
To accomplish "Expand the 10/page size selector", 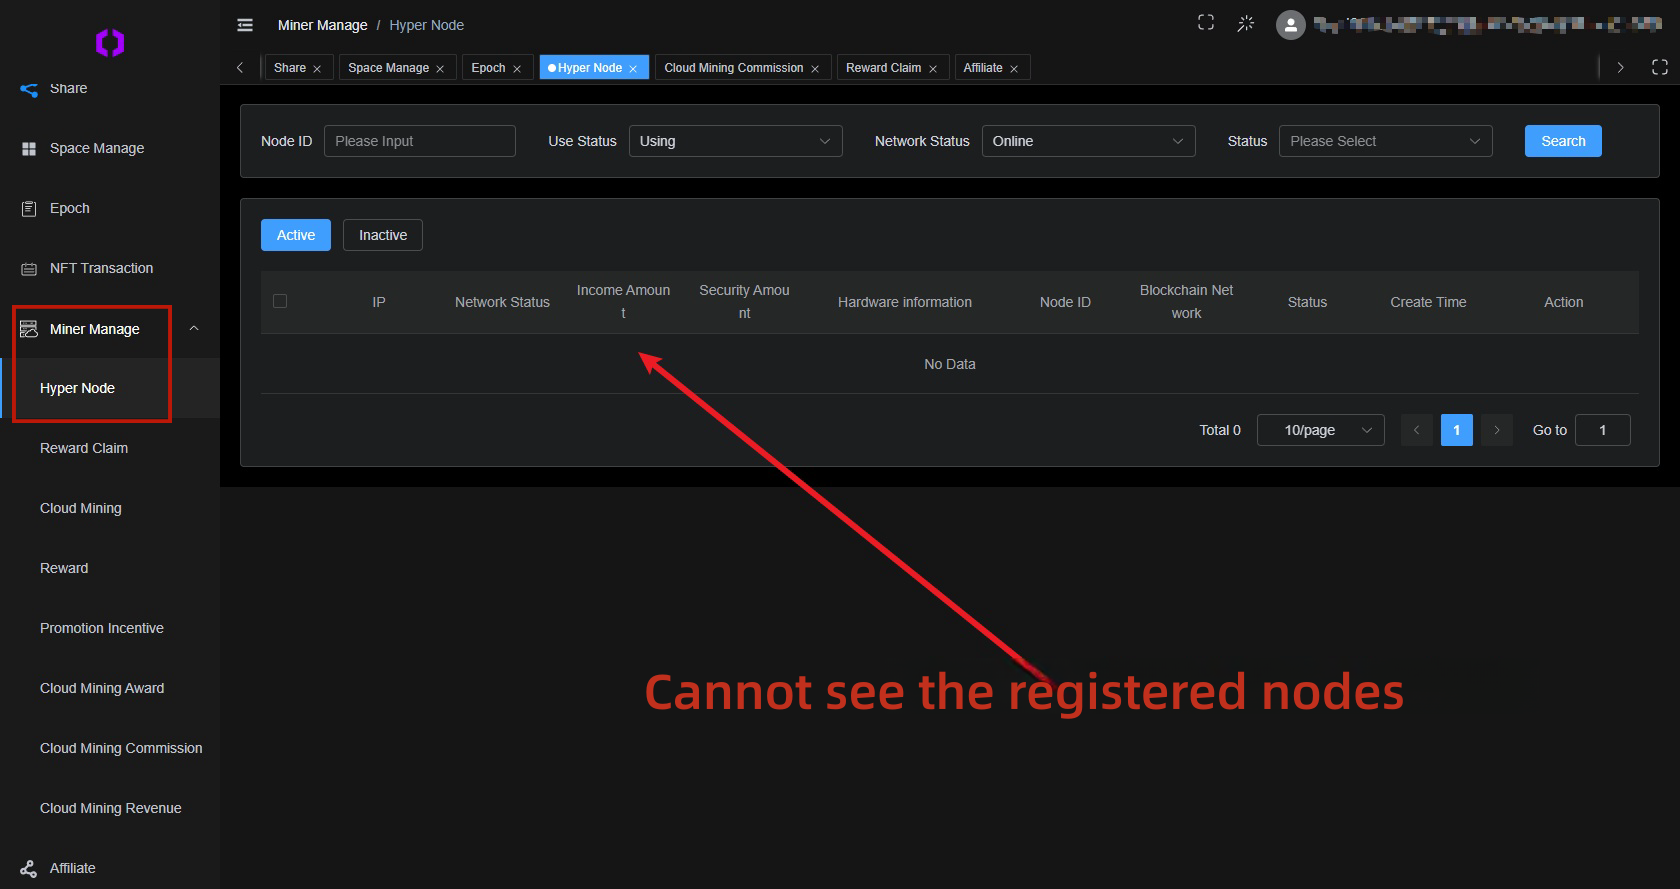I will [1320, 430].
